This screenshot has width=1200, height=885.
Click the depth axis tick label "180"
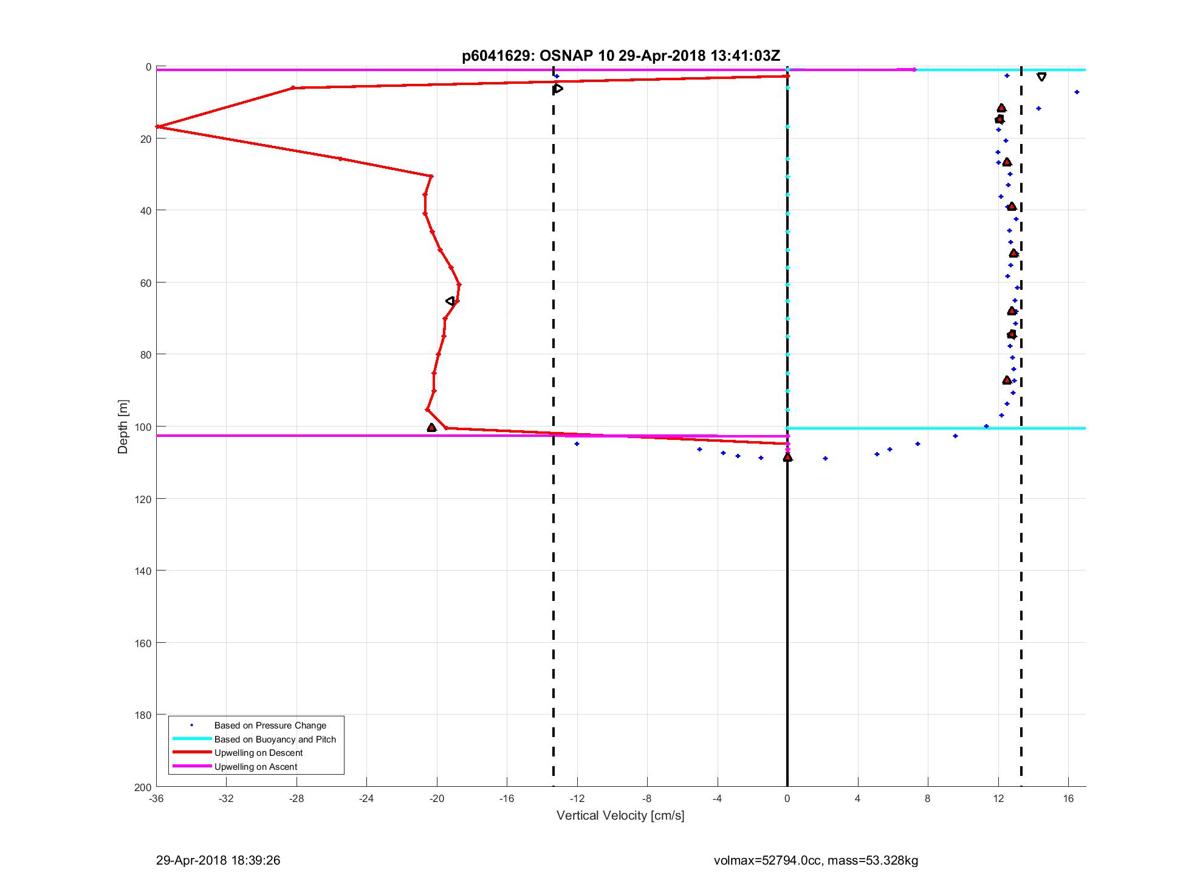click(141, 715)
